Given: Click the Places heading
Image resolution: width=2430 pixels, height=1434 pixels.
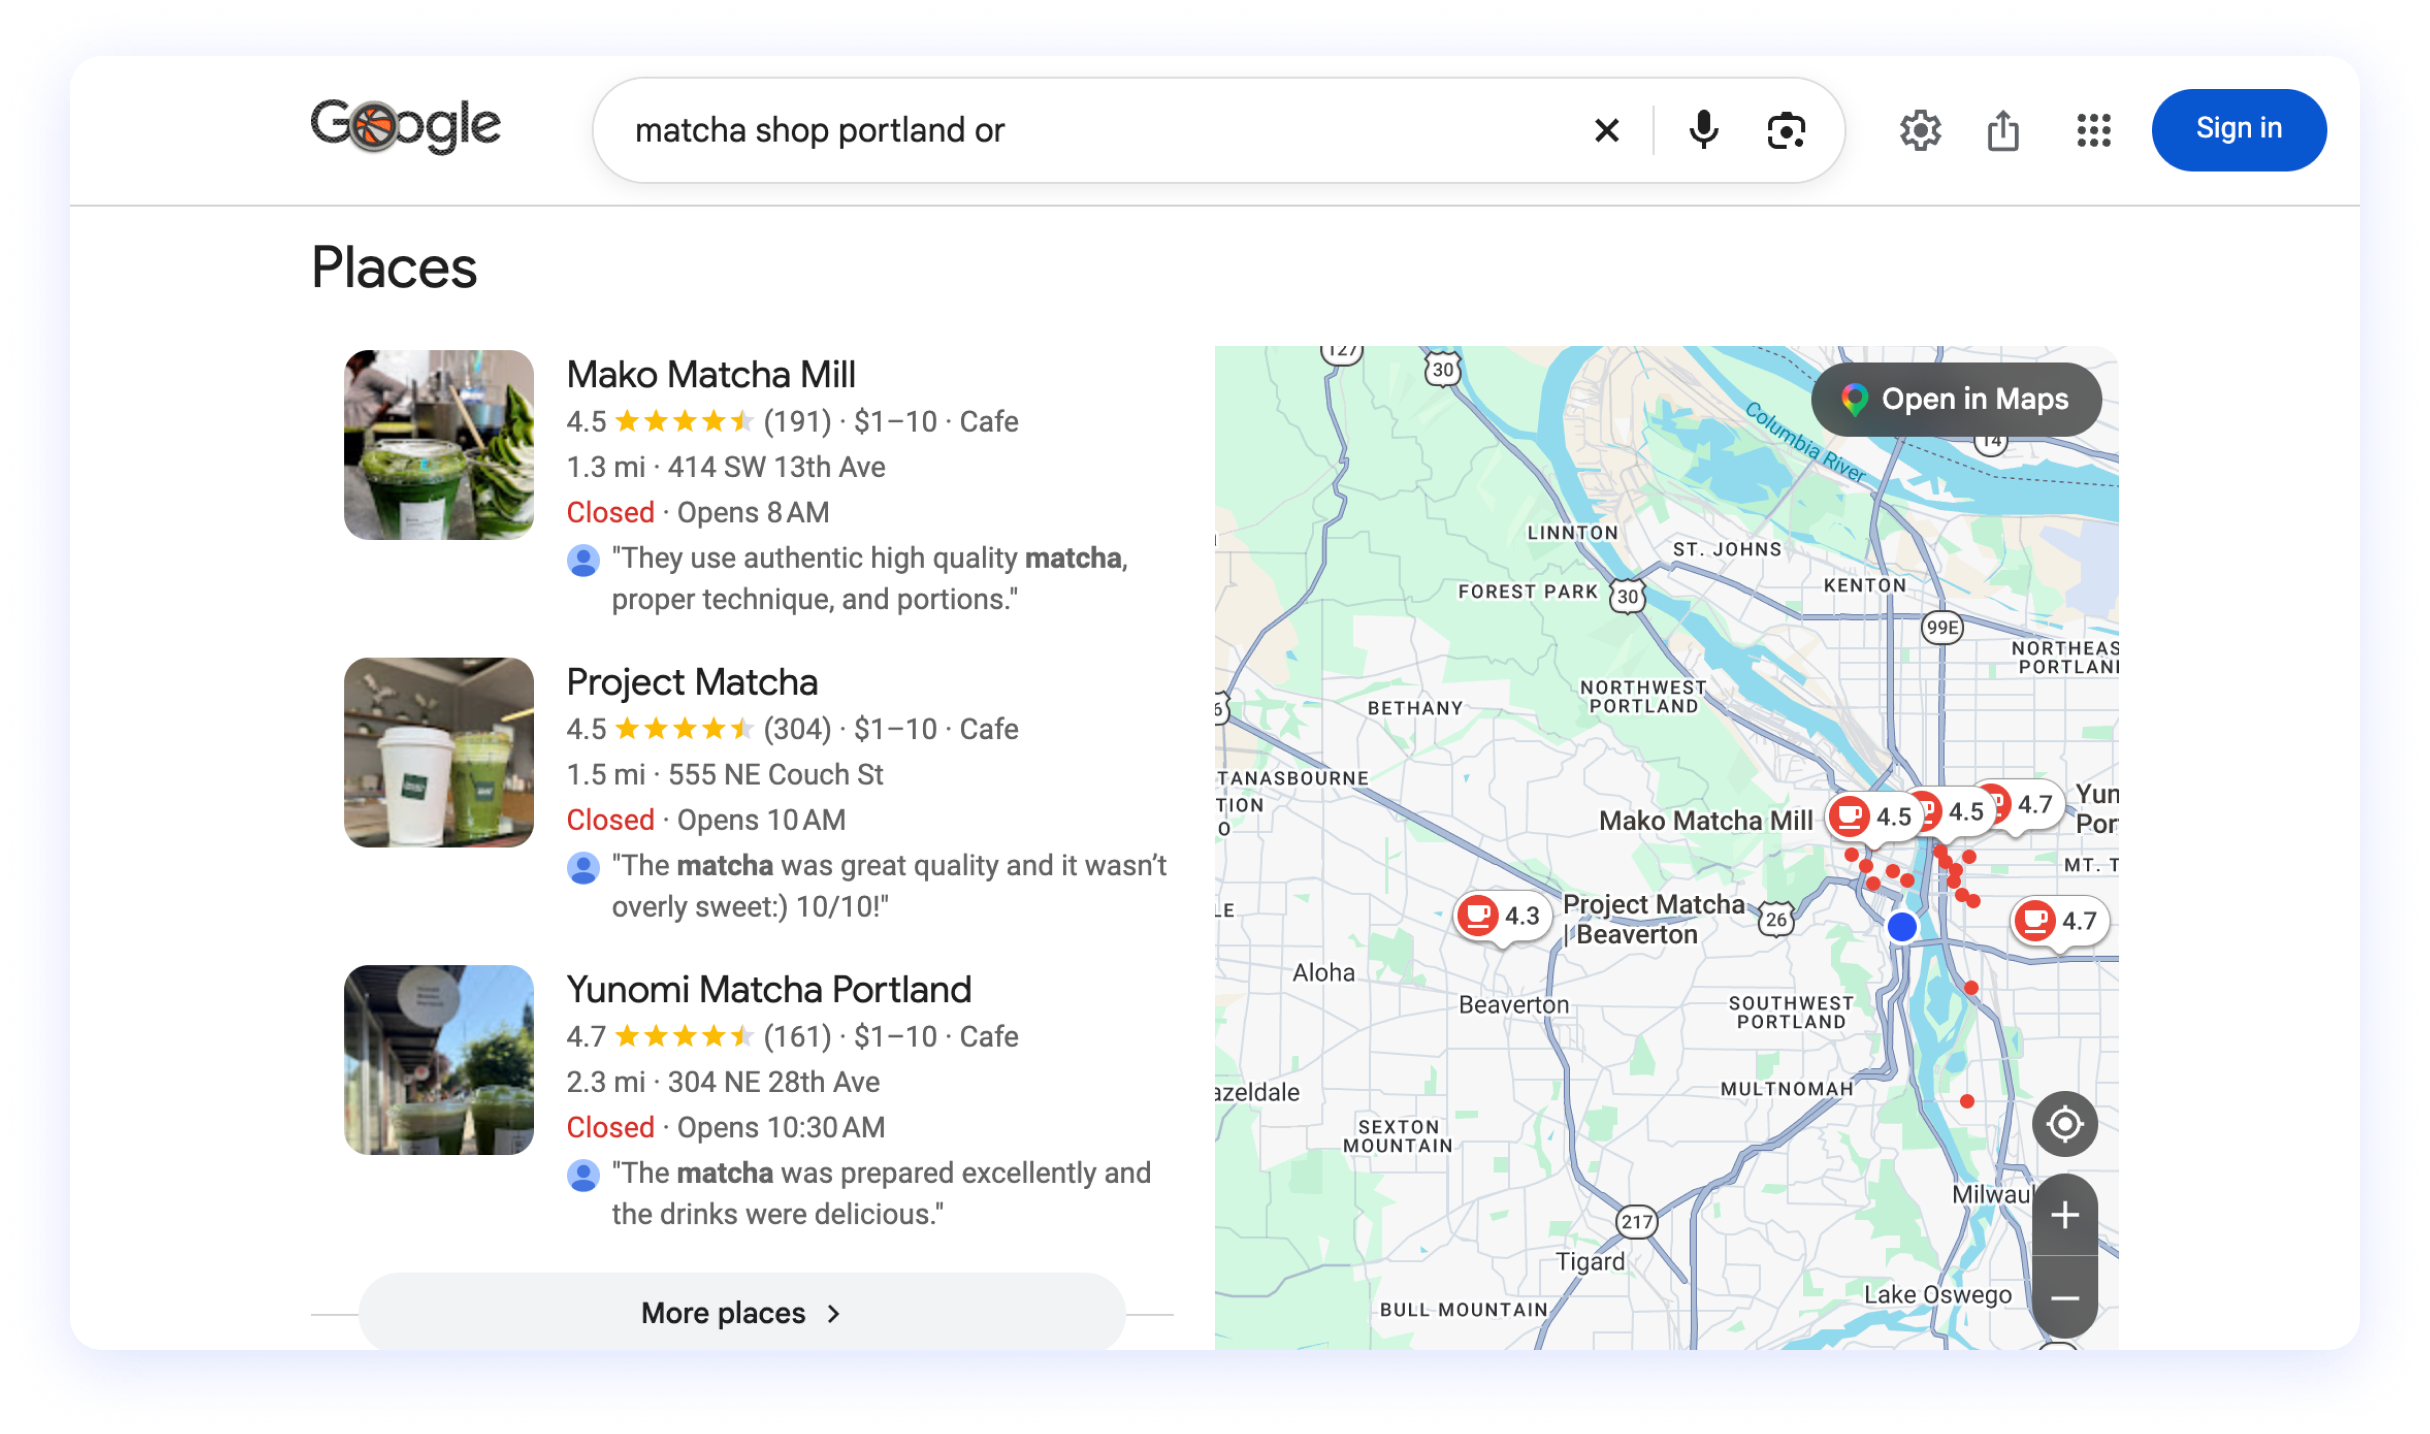Looking at the screenshot, I should (x=394, y=268).
